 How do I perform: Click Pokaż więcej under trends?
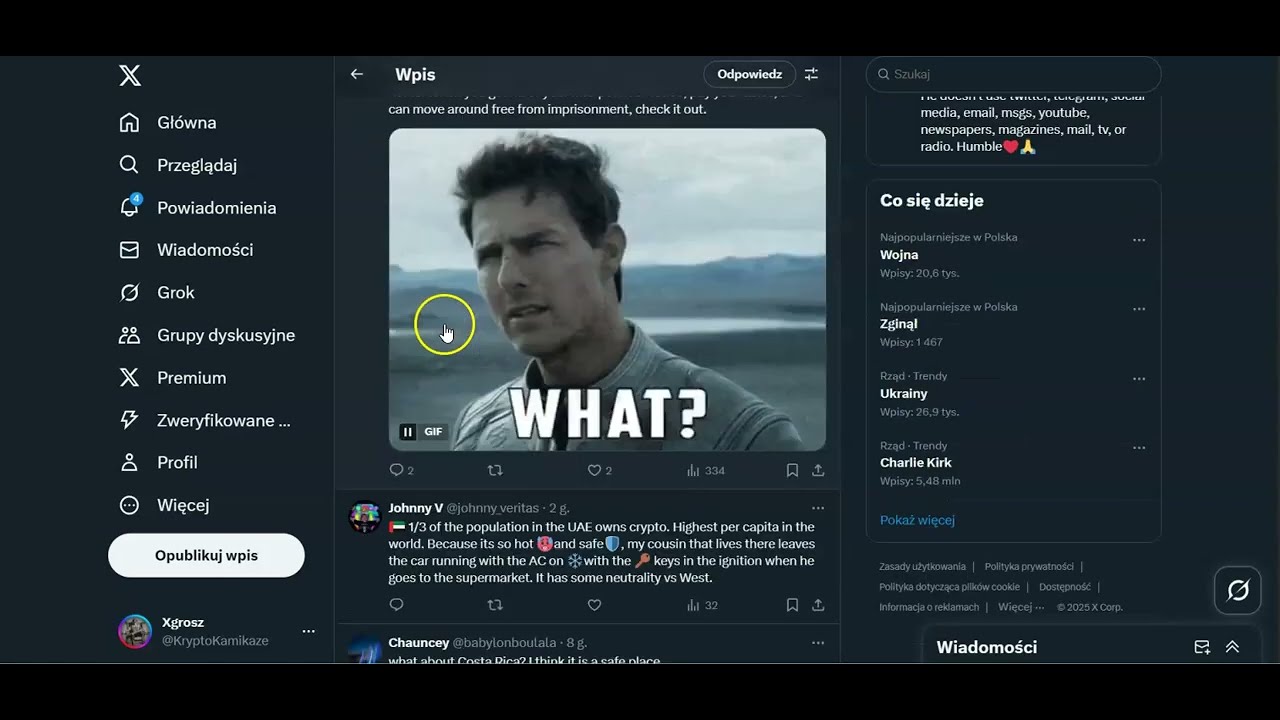point(917,520)
